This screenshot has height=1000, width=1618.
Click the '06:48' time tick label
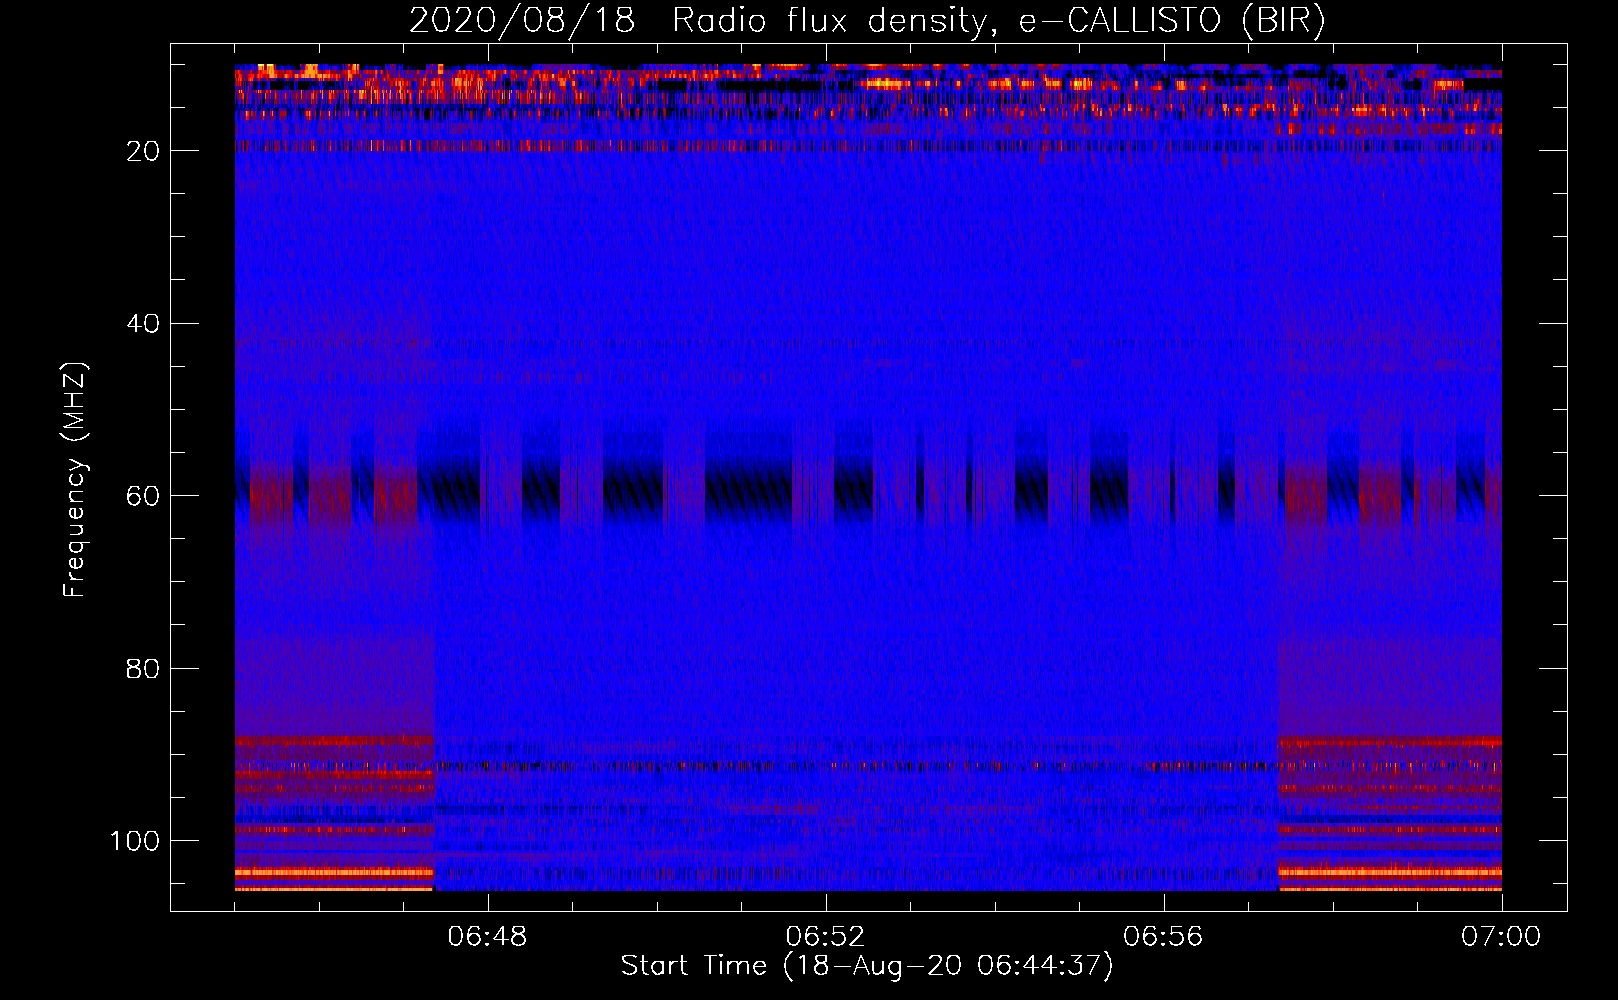pos(488,937)
